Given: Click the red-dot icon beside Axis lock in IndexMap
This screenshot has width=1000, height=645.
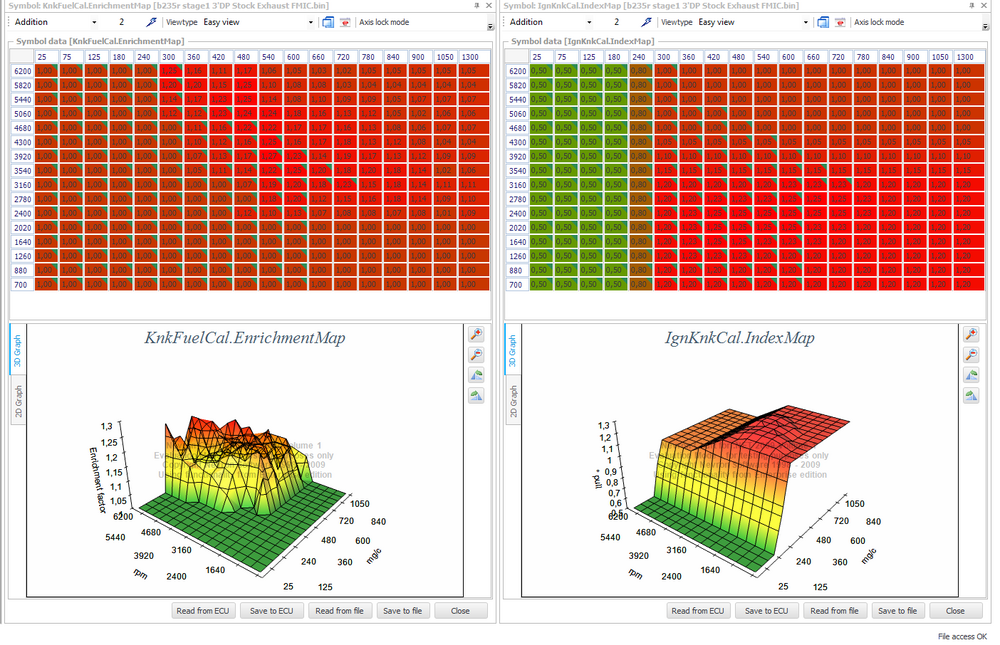Looking at the screenshot, I should point(840,22).
